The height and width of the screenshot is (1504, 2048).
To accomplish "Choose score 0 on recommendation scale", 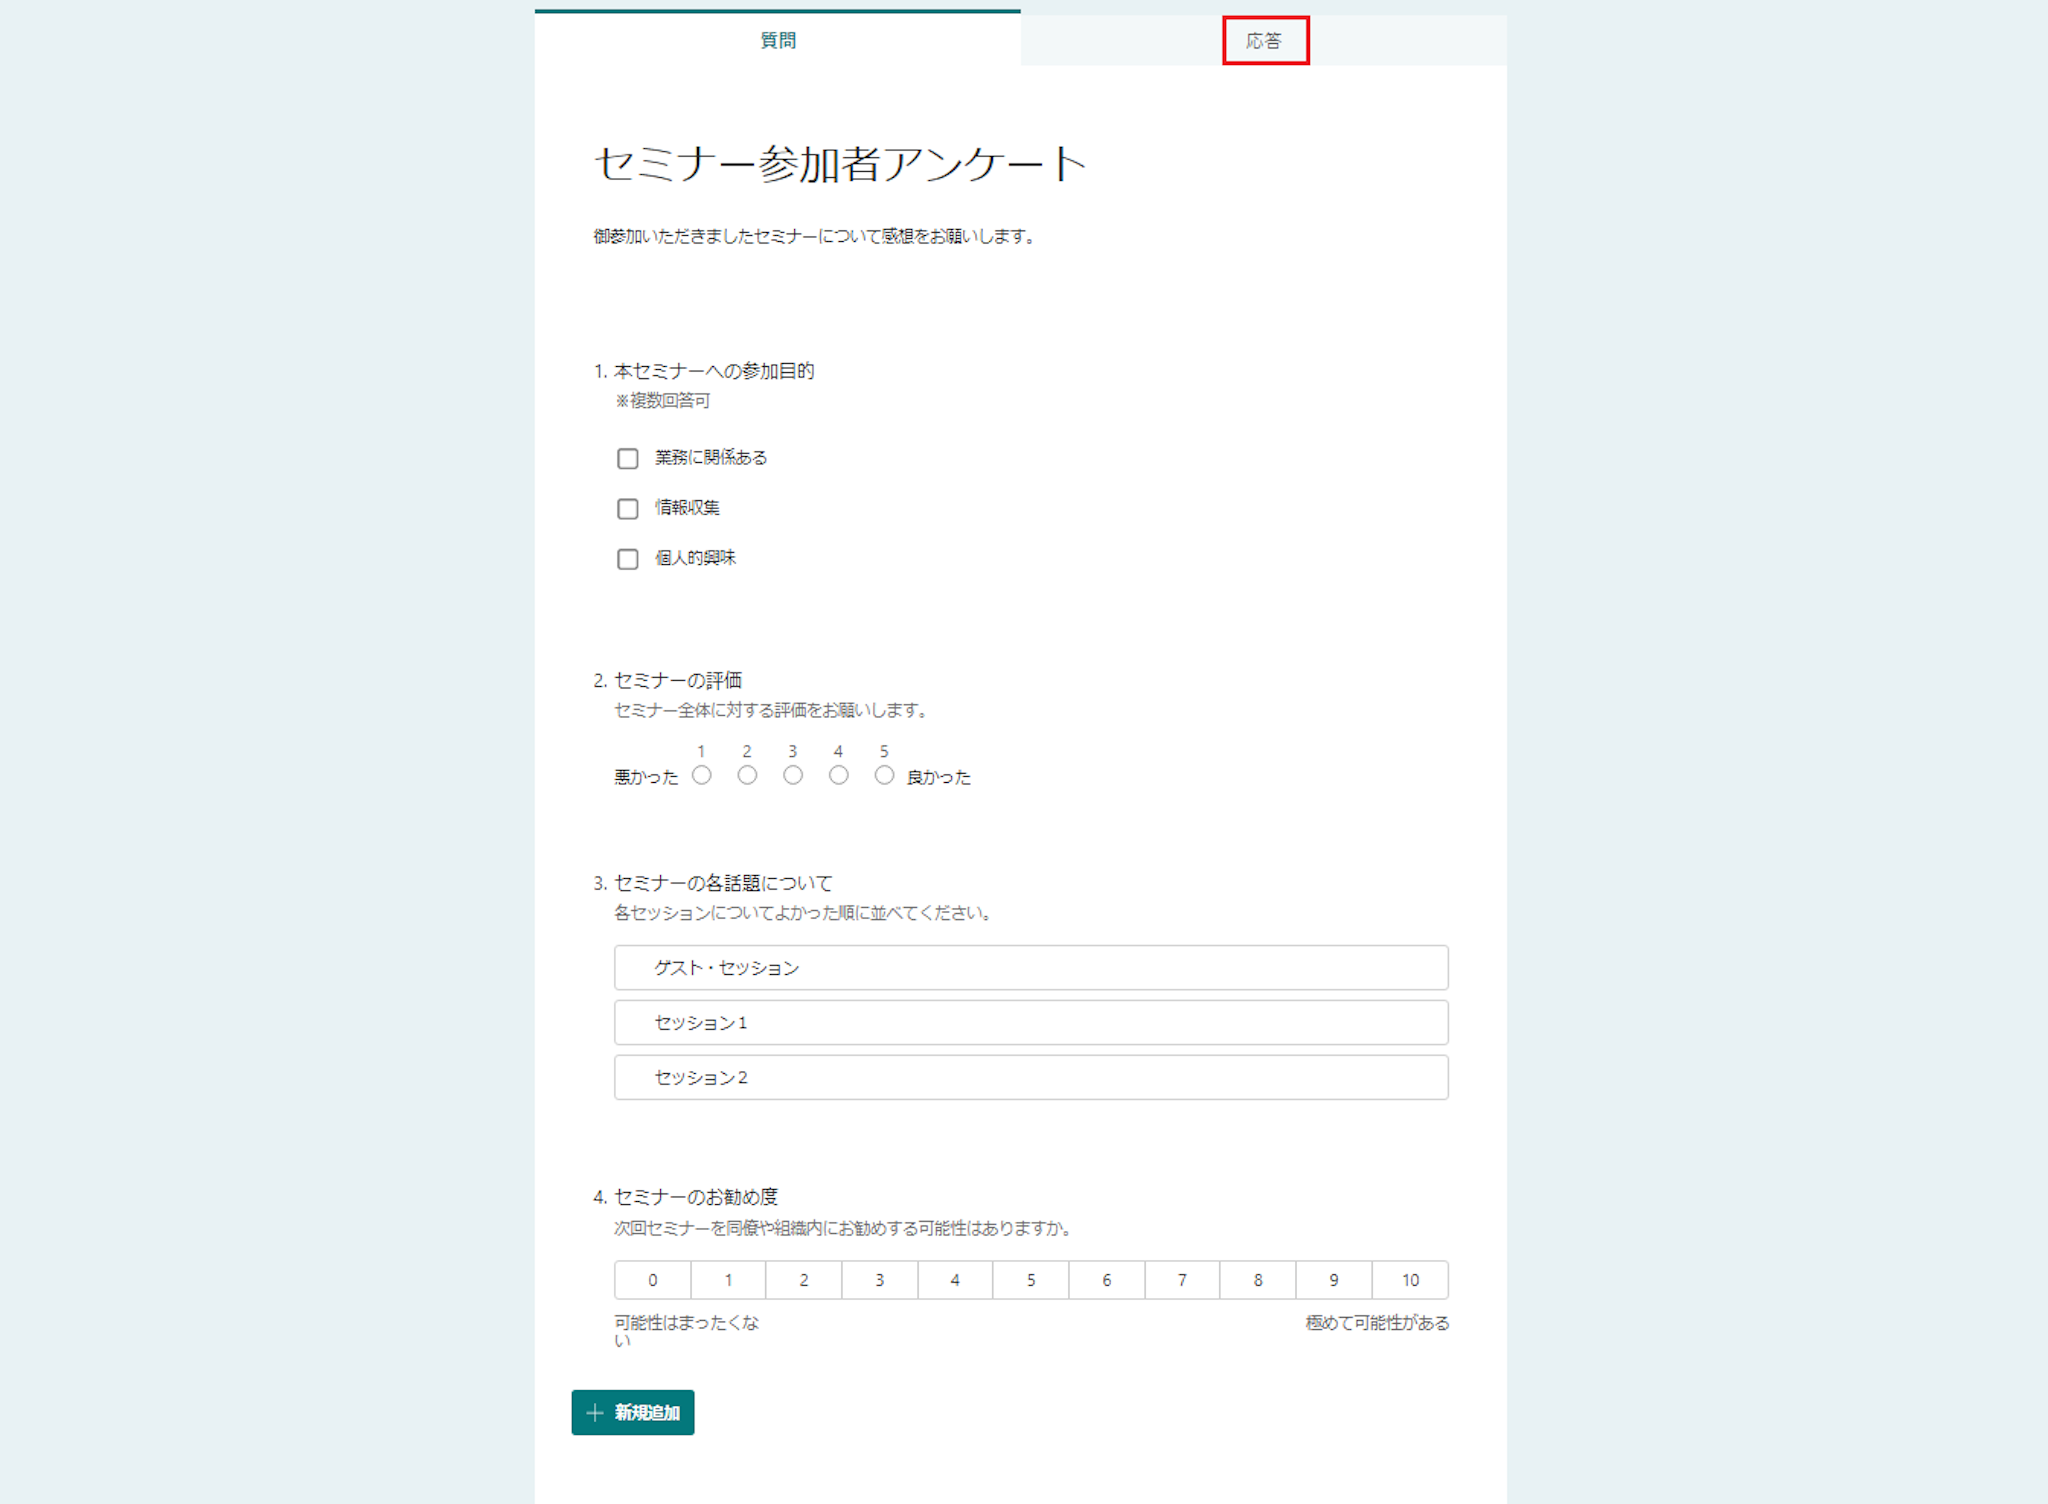I will [652, 1279].
